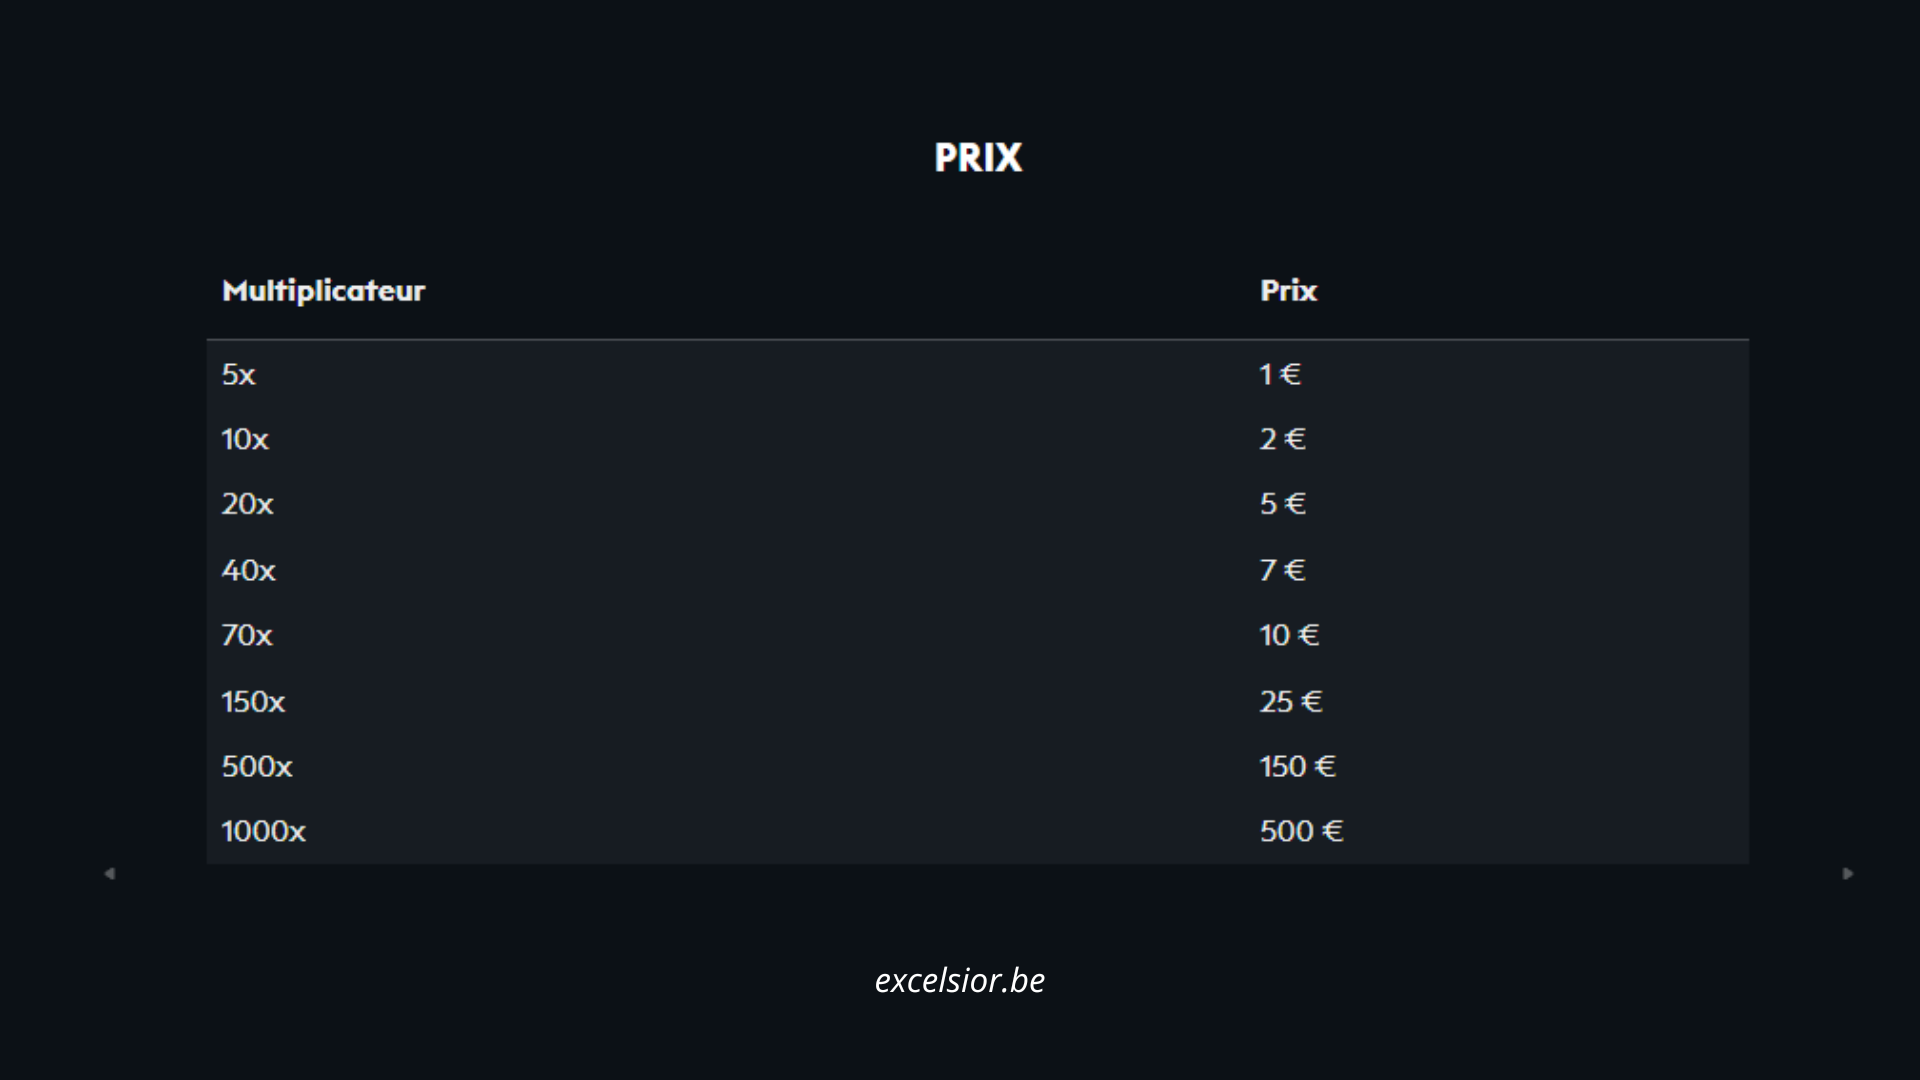The image size is (1920, 1080).
Task: Select the 150x multiplier entry
Action: point(253,702)
